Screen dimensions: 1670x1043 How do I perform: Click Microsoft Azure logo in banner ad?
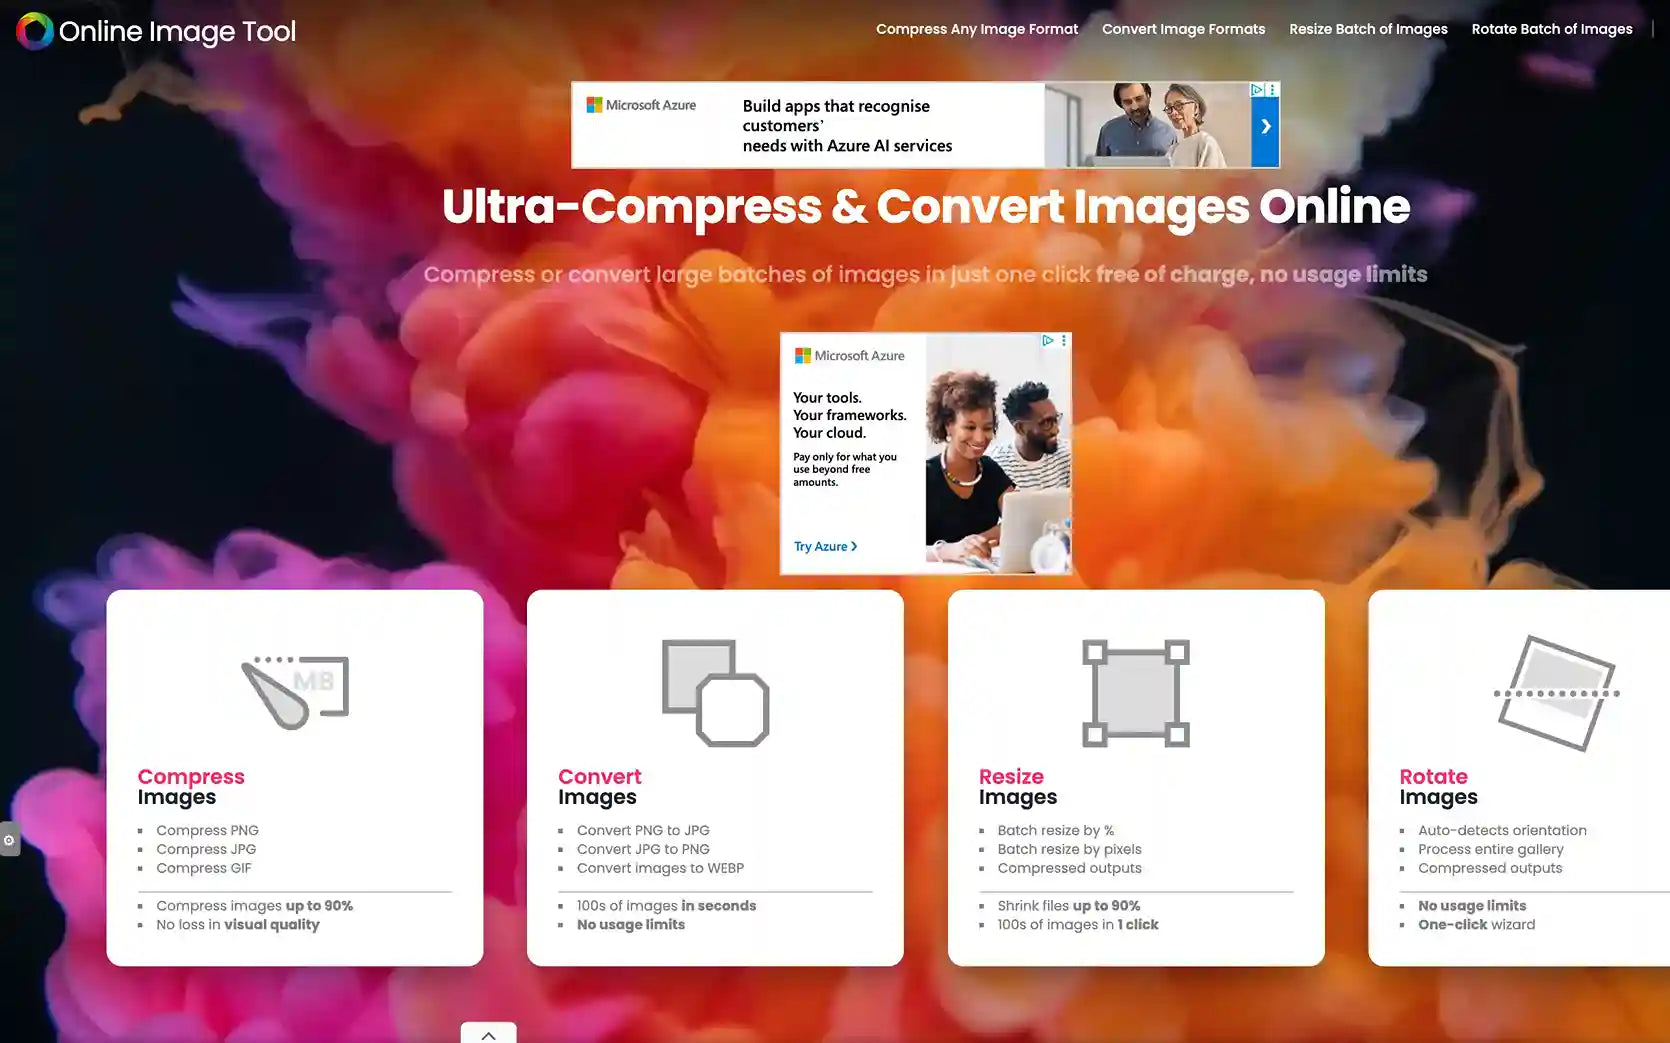[x=641, y=105]
